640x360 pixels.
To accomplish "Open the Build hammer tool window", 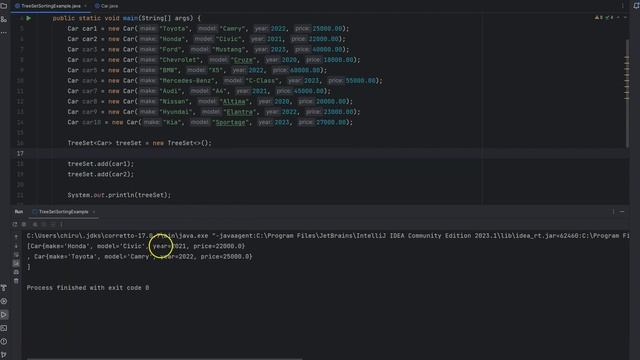I will (x=4, y=288).
